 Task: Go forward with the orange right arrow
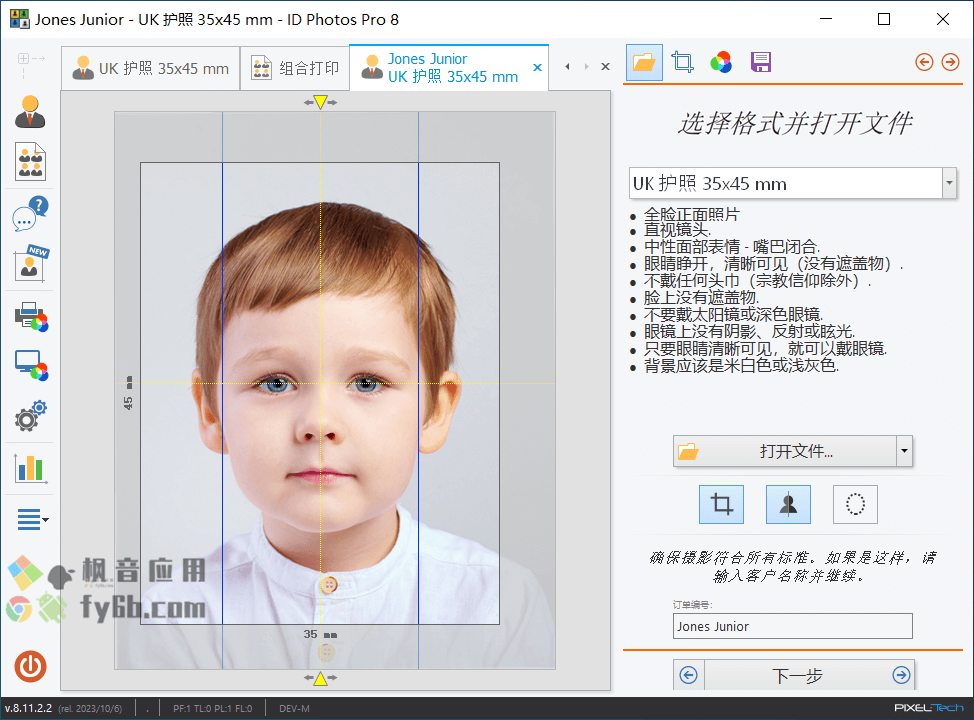tap(950, 62)
